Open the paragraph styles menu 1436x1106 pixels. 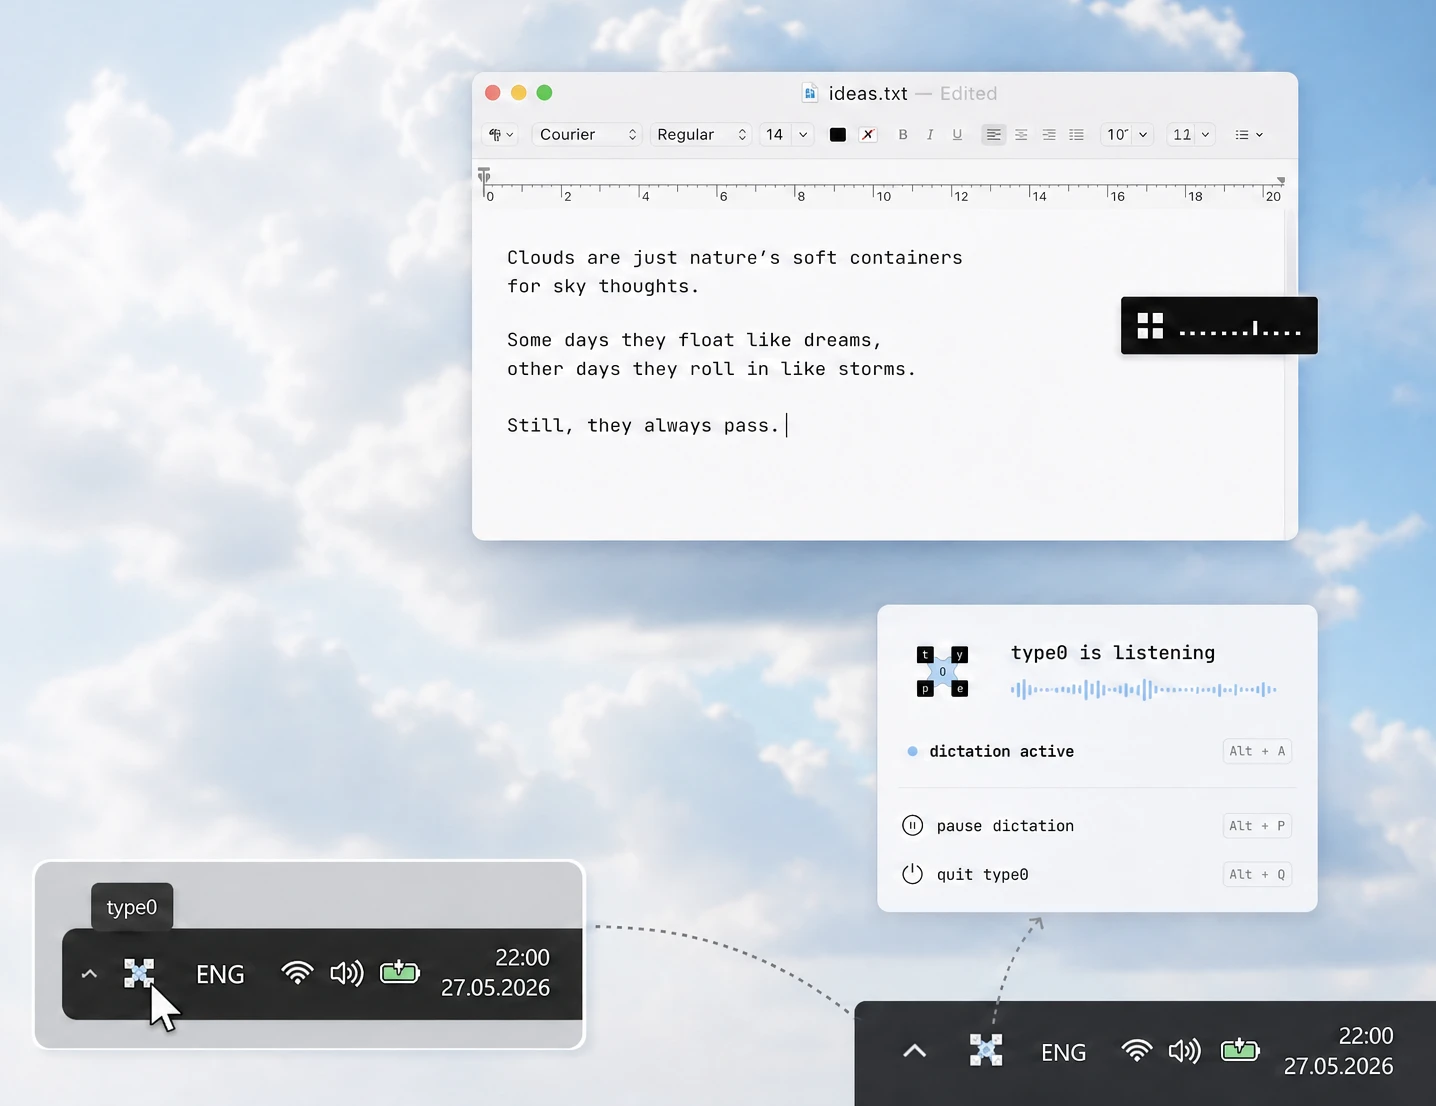[x=501, y=134]
